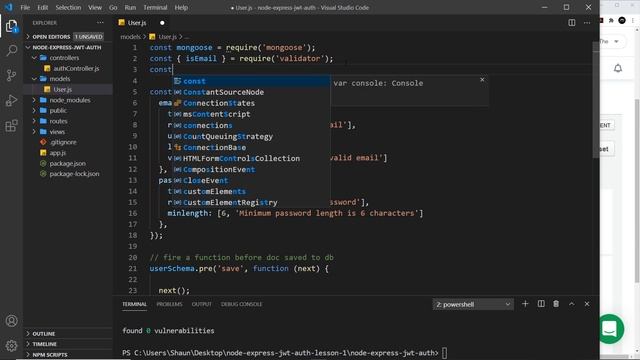640x360 pixels.
Task: Close the terminal panel
Action: tap(587, 304)
